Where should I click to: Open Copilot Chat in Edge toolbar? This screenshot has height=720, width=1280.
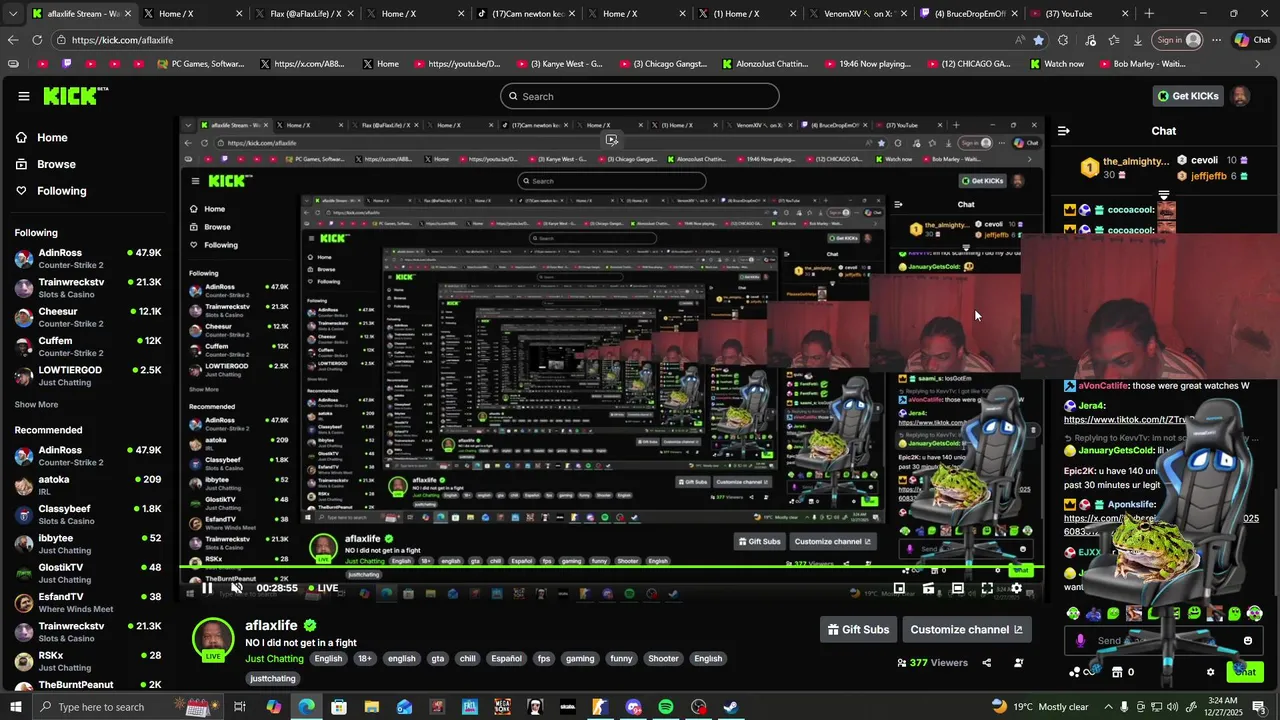click(1253, 40)
